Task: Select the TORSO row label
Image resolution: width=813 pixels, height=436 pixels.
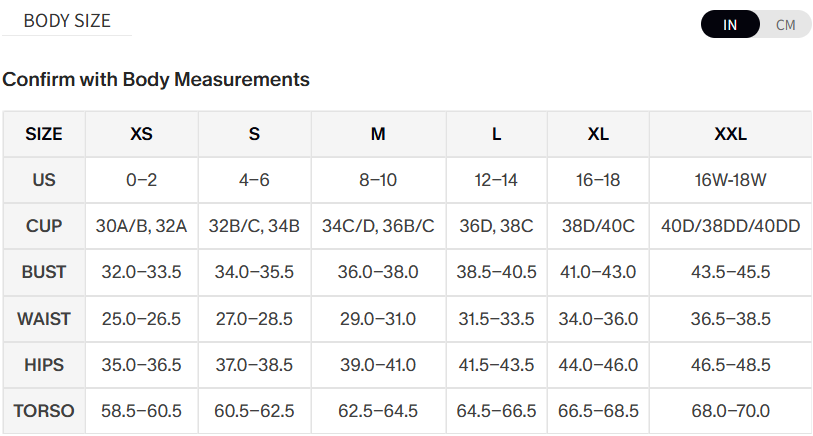Action: [x=44, y=411]
